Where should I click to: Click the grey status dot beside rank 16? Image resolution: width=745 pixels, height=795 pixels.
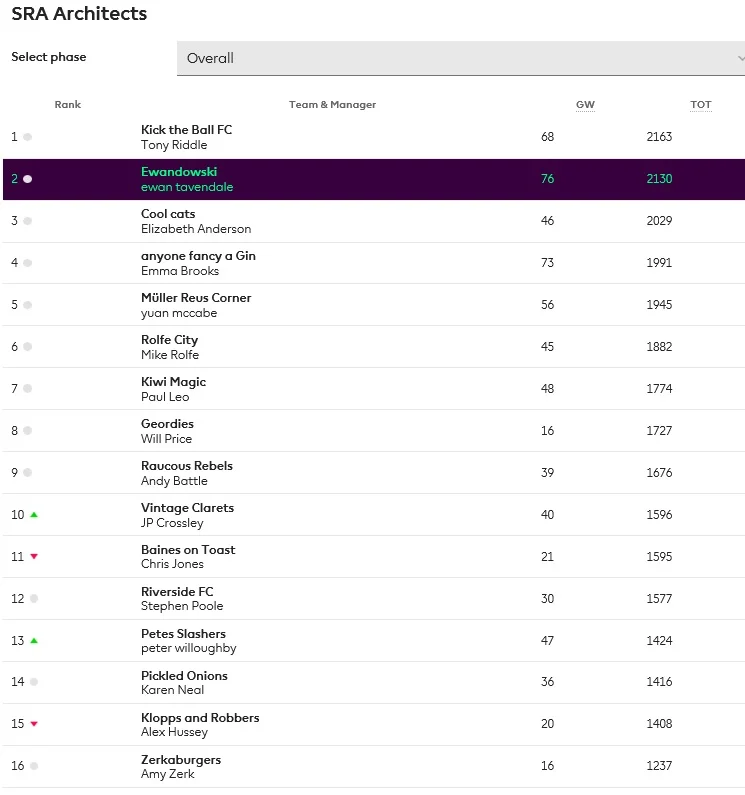pos(34,766)
